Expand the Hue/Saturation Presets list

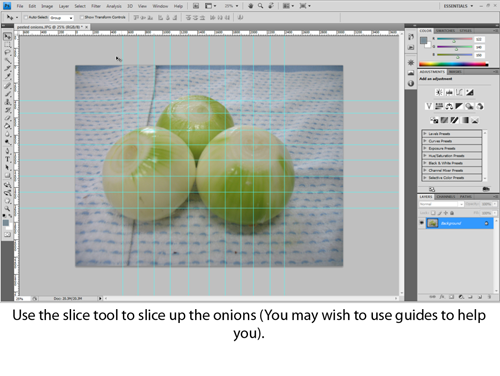452,156
